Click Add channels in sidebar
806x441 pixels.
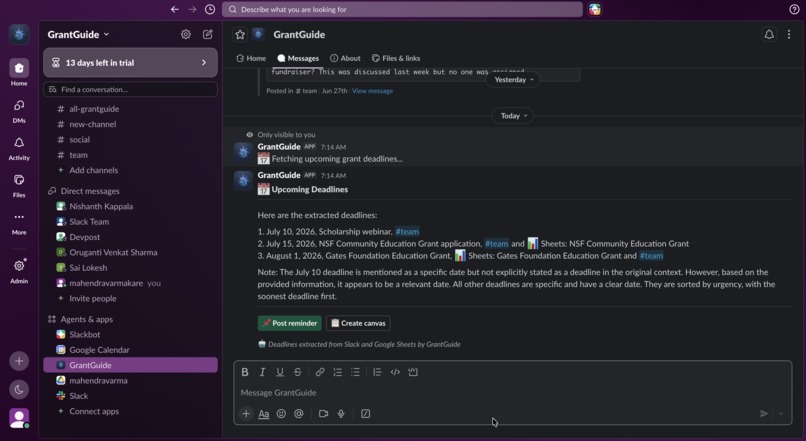point(94,170)
